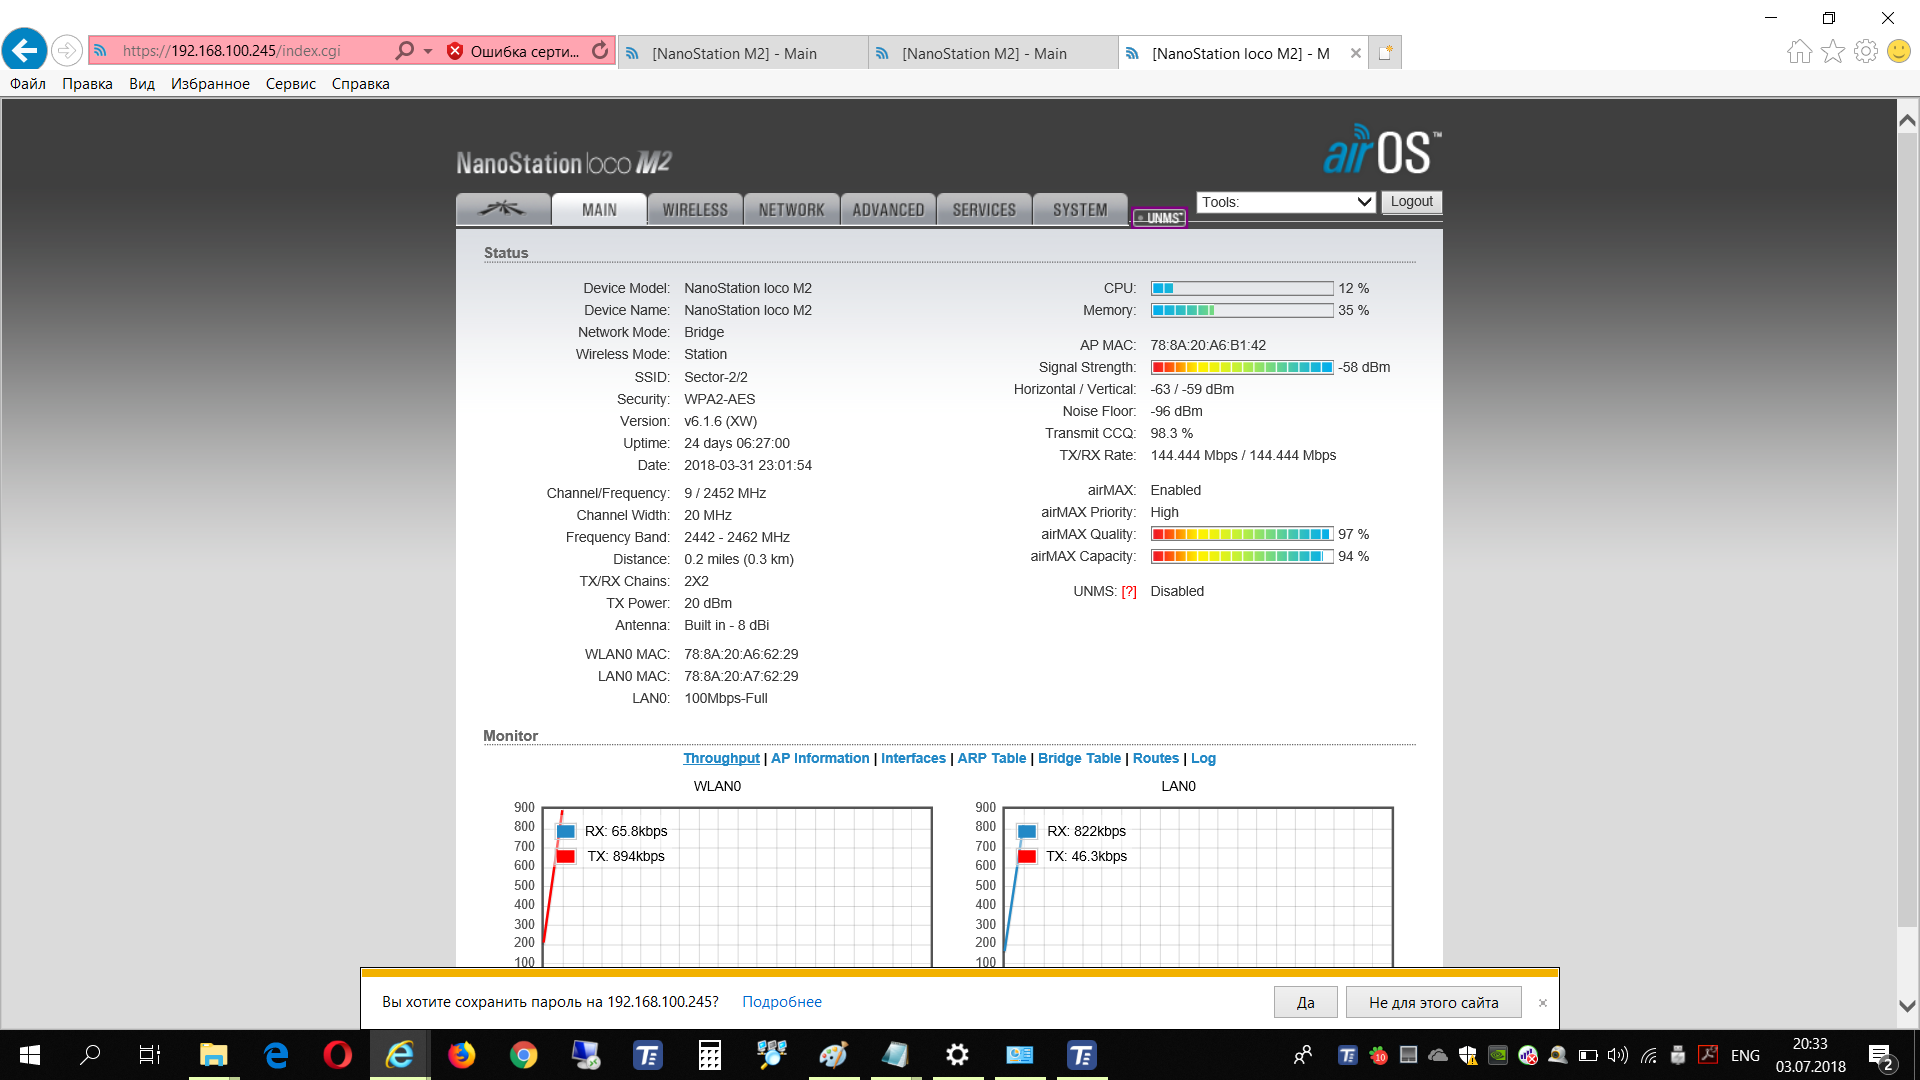
Task: Open the Избранное menu
Action: [210, 84]
